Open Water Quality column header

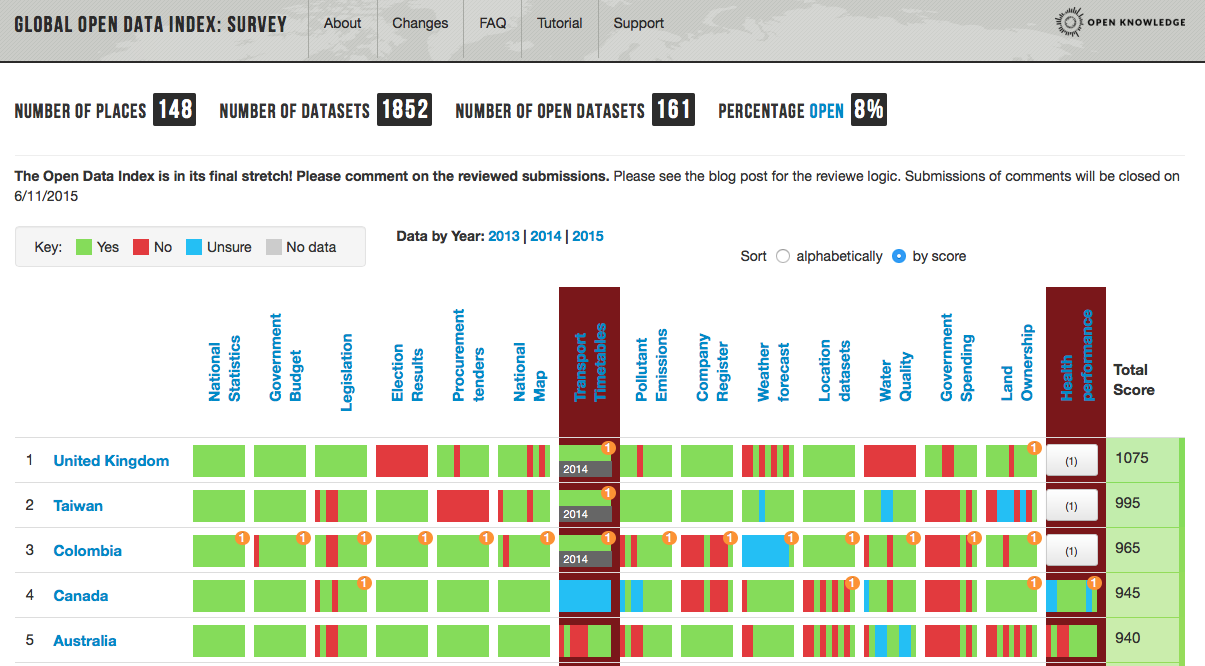pyautogui.click(x=895, y=376)
